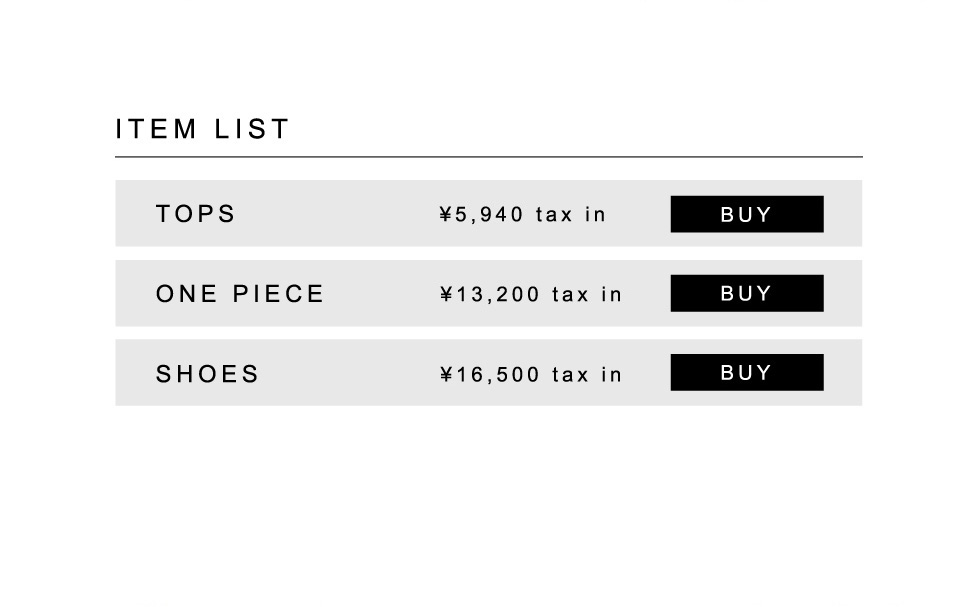The width and height of the screenshot is (980, 607).
Task: Click the word PIECE in ONE PIECE
Action: click(x=279, y=294)
